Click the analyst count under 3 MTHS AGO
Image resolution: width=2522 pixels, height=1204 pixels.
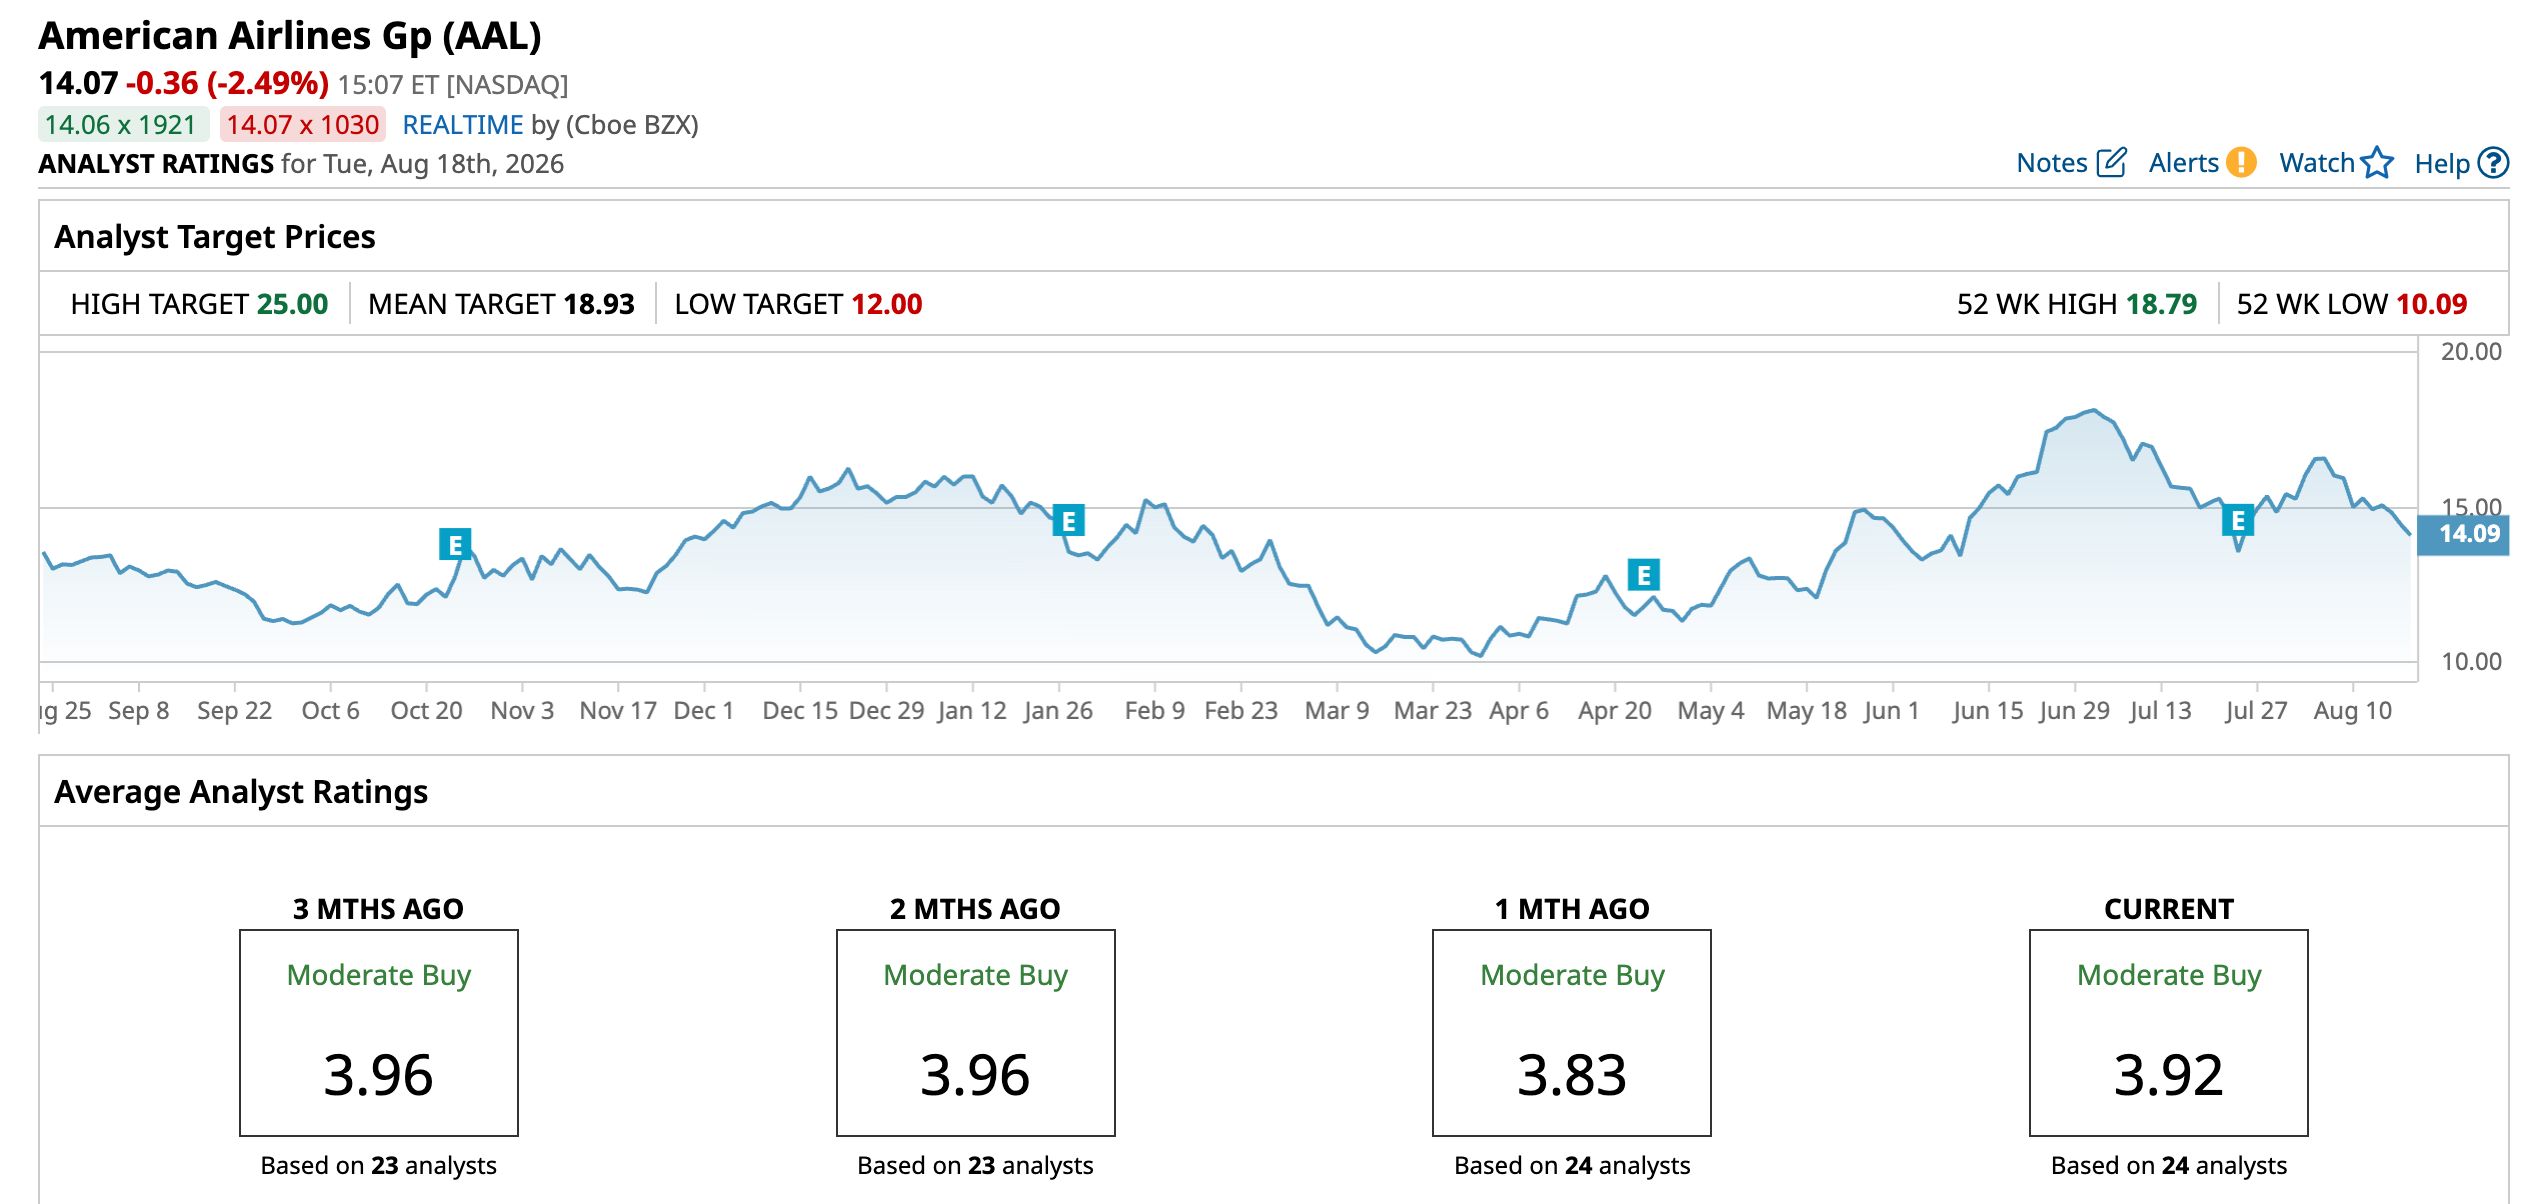[x=379, y=1166]
